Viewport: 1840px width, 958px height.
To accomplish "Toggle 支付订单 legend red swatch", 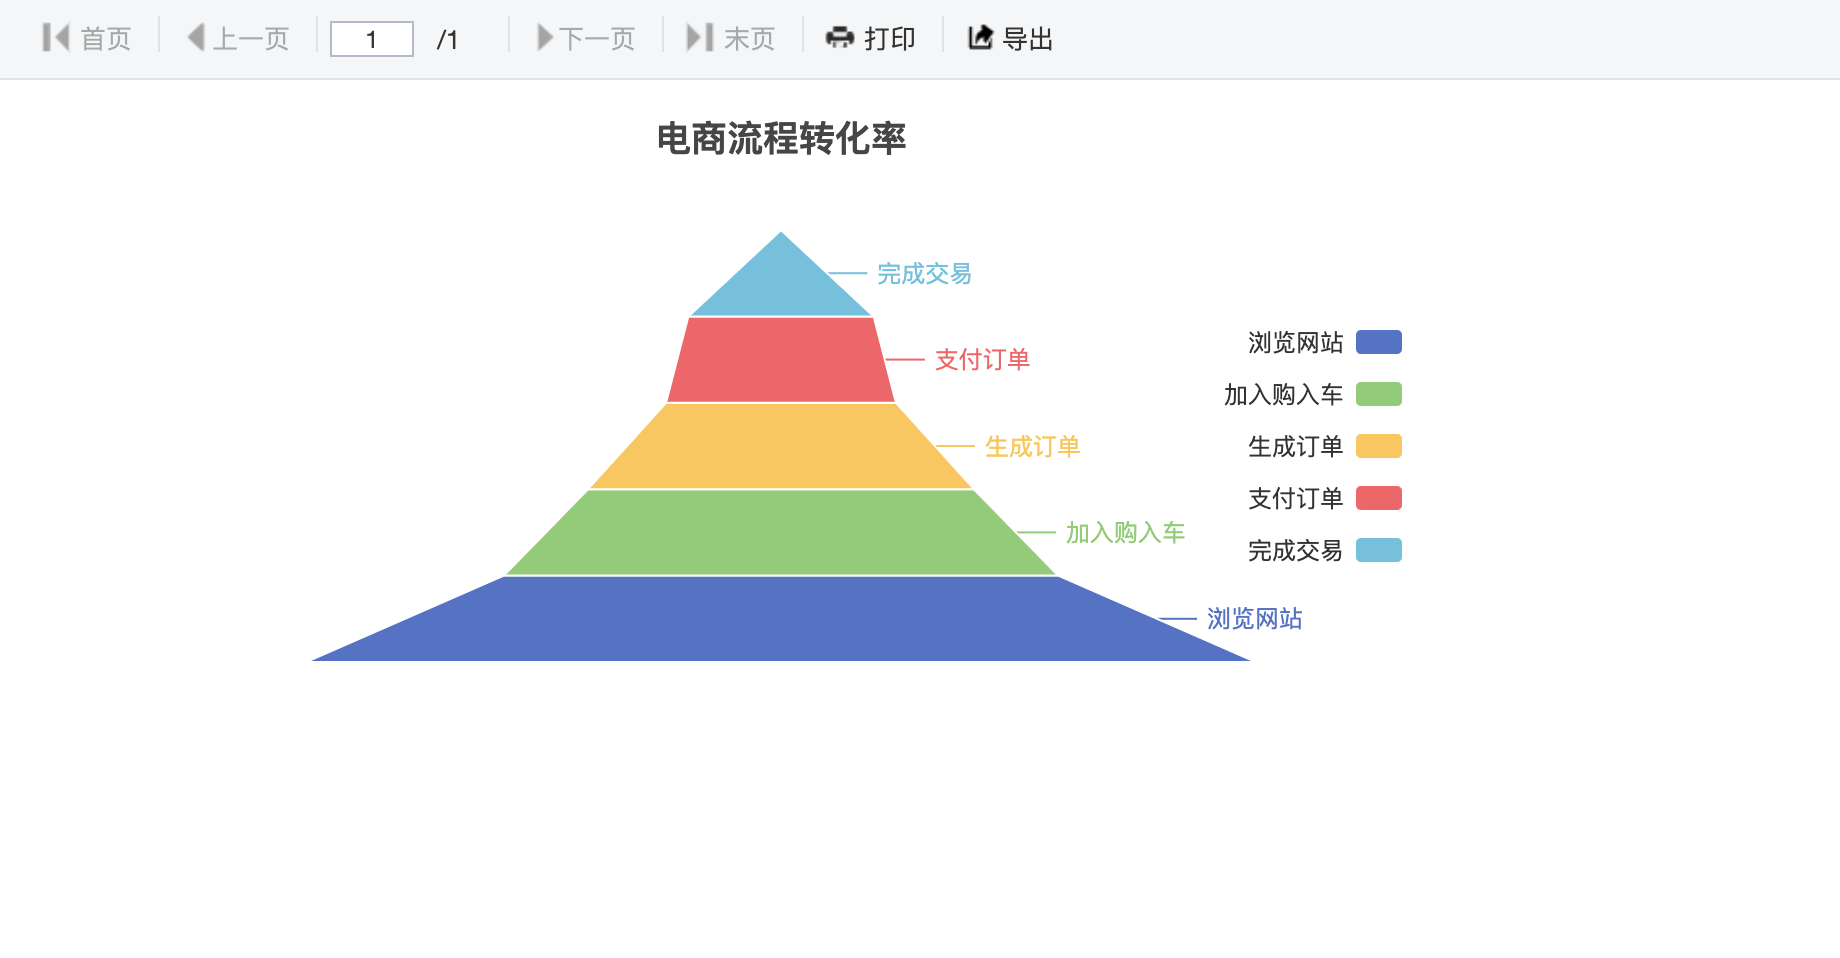I will (1379, 498).
